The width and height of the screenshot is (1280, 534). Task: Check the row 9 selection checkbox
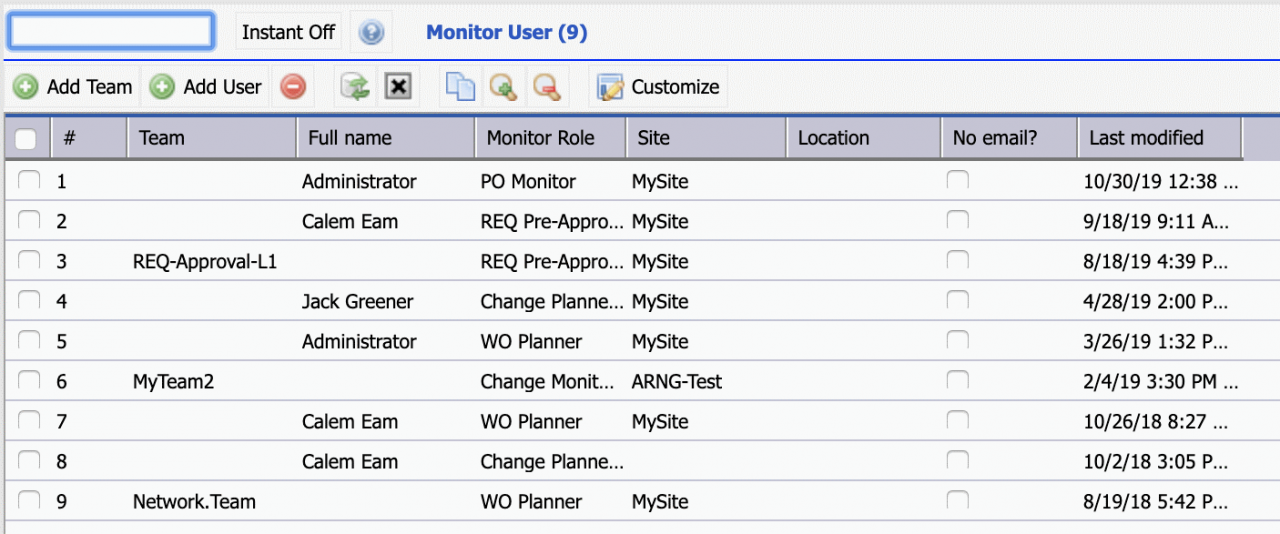(x=30, y=500)
